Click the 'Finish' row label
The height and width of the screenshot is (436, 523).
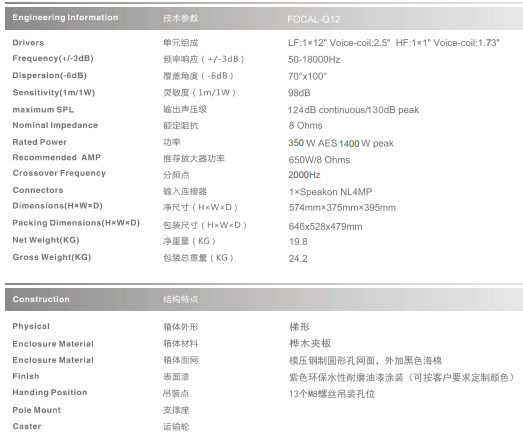[26, 376]
